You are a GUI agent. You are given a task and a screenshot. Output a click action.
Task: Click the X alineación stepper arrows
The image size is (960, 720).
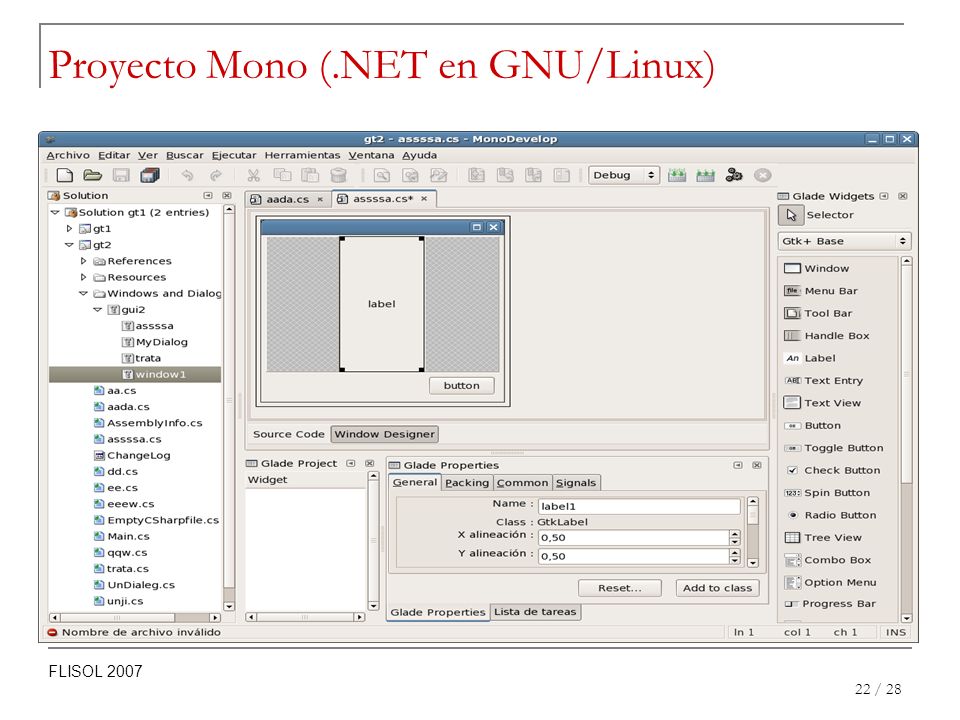click(735, 538)
